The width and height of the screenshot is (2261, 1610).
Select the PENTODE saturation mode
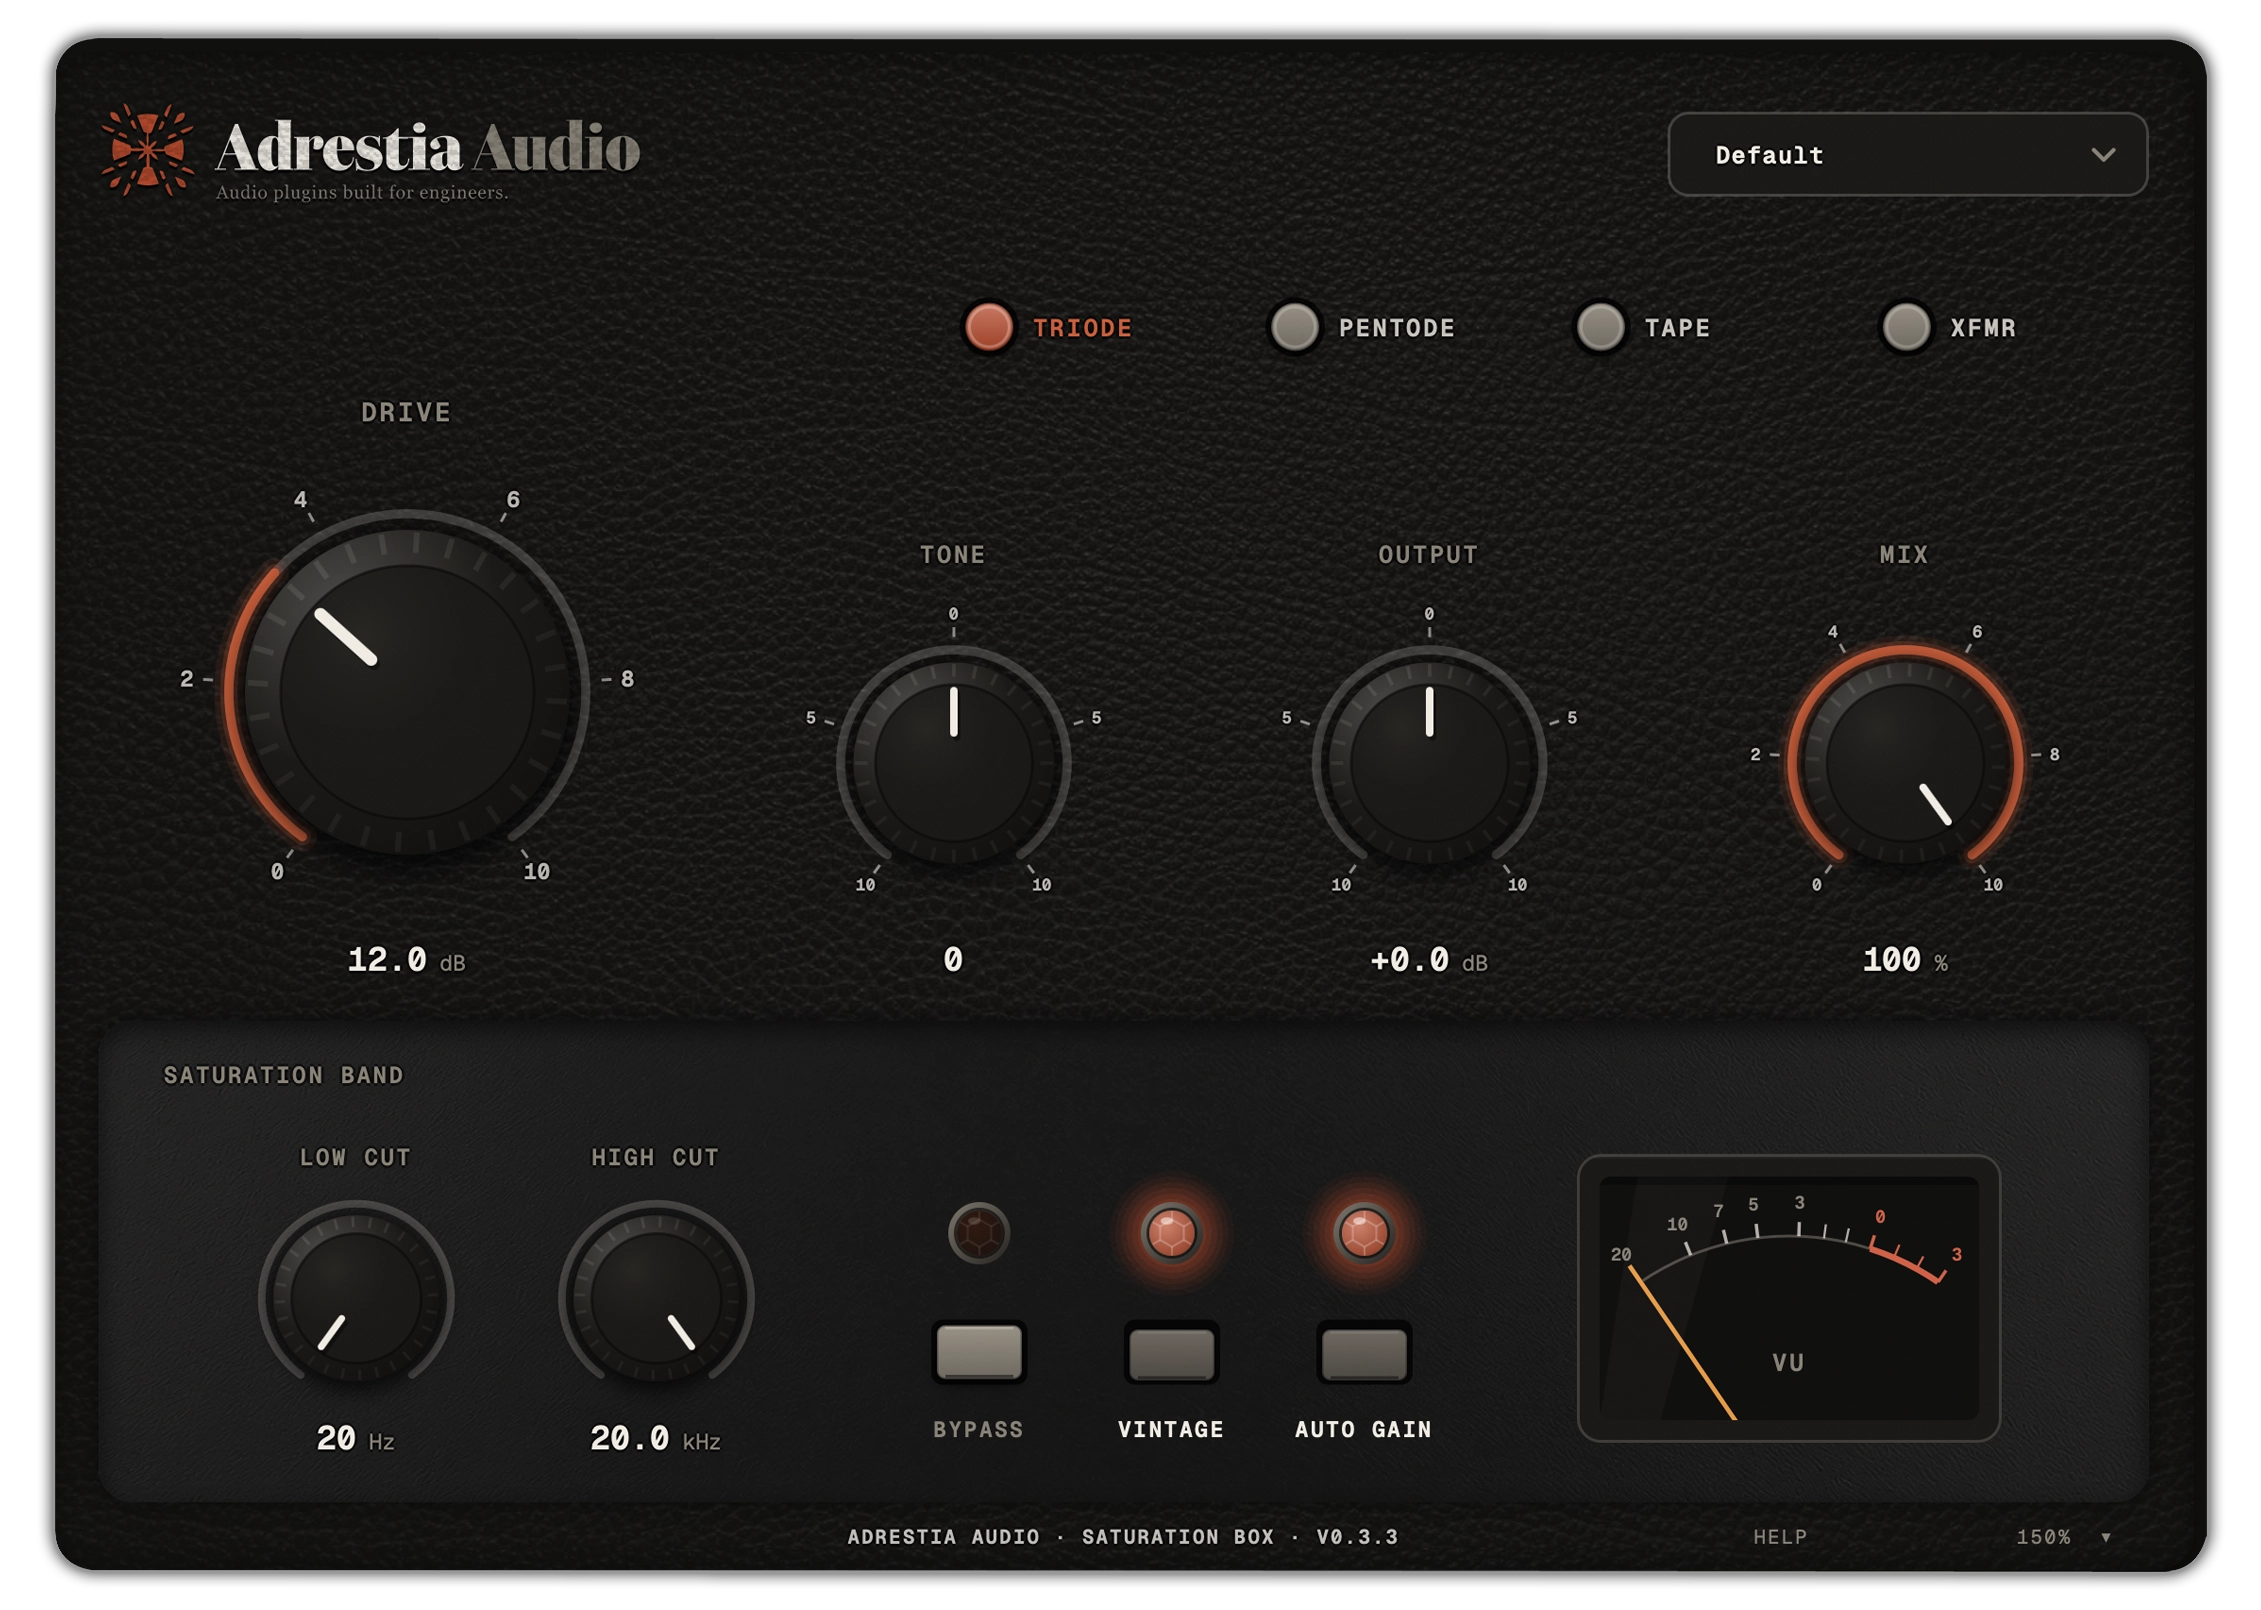click(1360, 327)
